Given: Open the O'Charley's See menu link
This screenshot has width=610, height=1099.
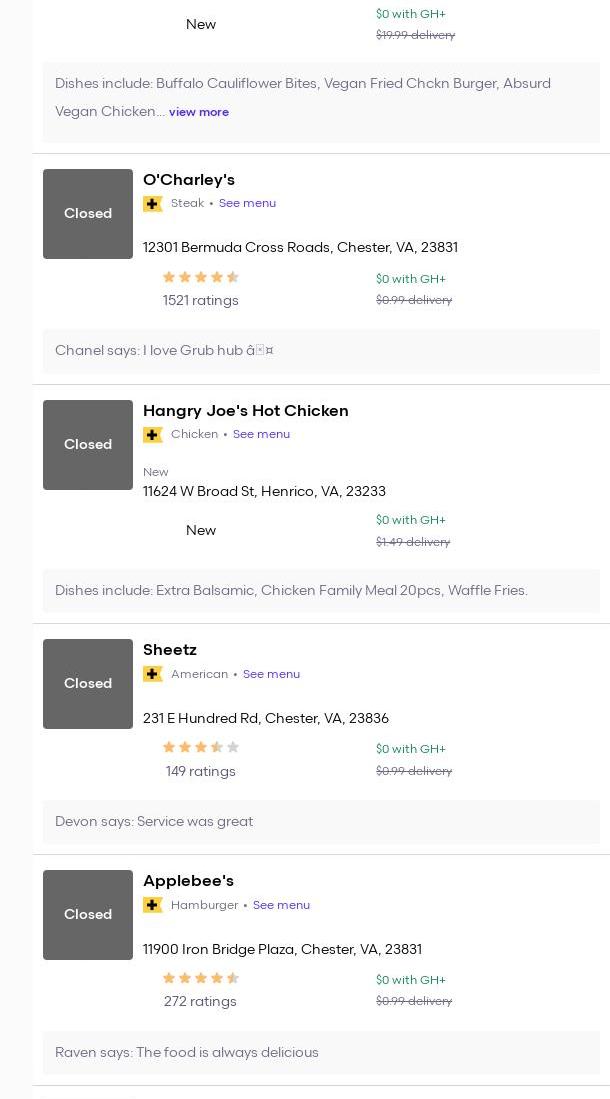Looking at the screenshot, I should [x=247, y=203].
